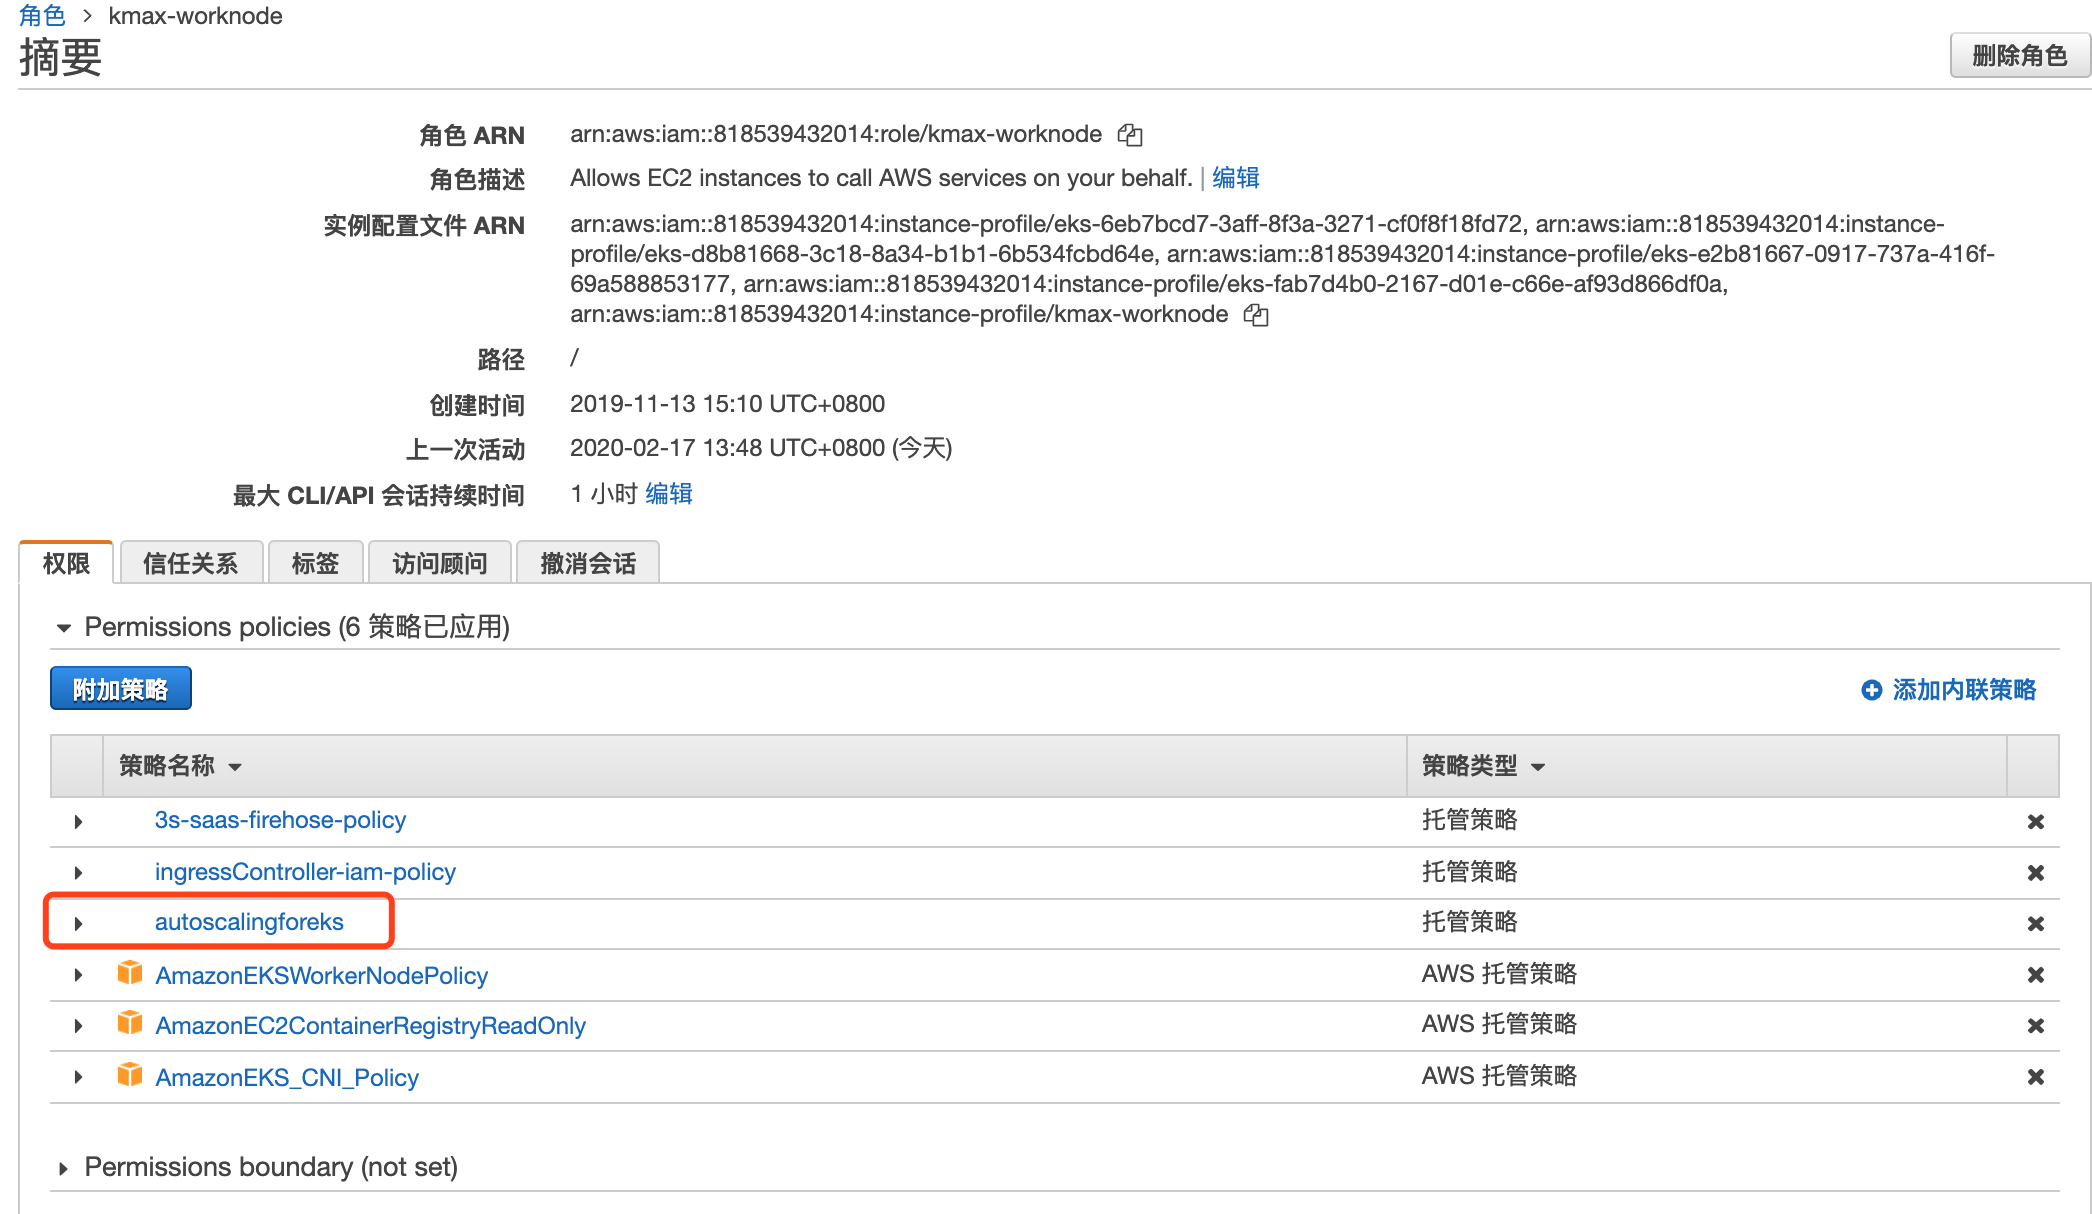This screenshot has height=1214, width=2092.
Task: Detach the 3s-saas-firehose-policy with its X
Action: (x=2035, y=822)
